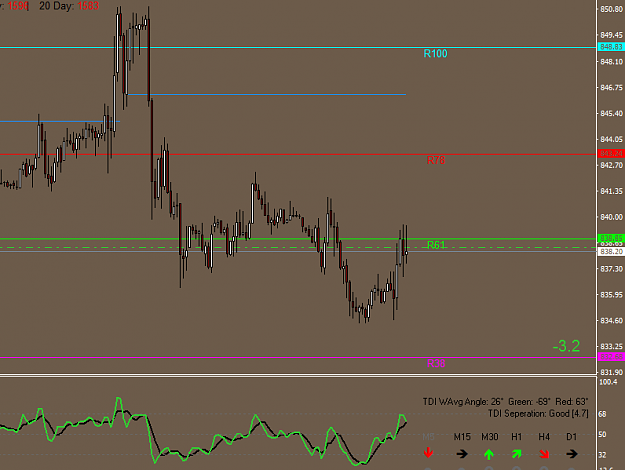
Task: Select the H1 timeframe label
Action: click(517, 437)
